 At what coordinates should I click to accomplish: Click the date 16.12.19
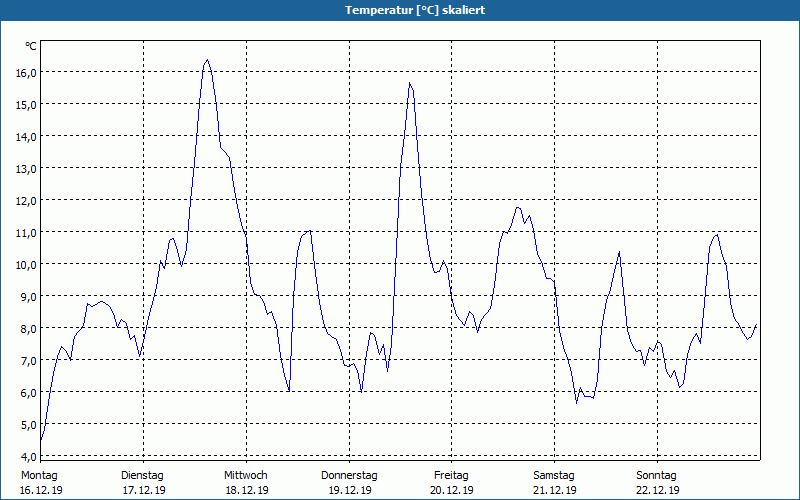pos(41,490)
